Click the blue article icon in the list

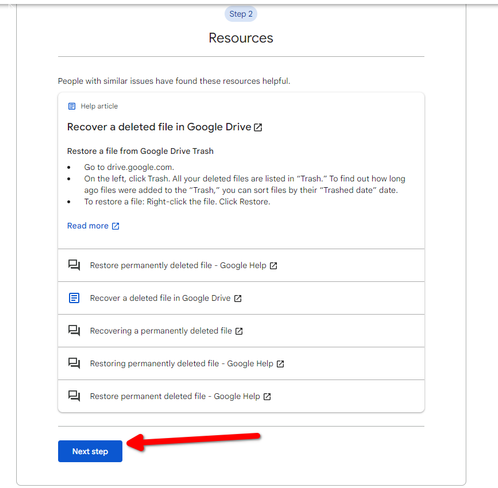click(74, 298)
